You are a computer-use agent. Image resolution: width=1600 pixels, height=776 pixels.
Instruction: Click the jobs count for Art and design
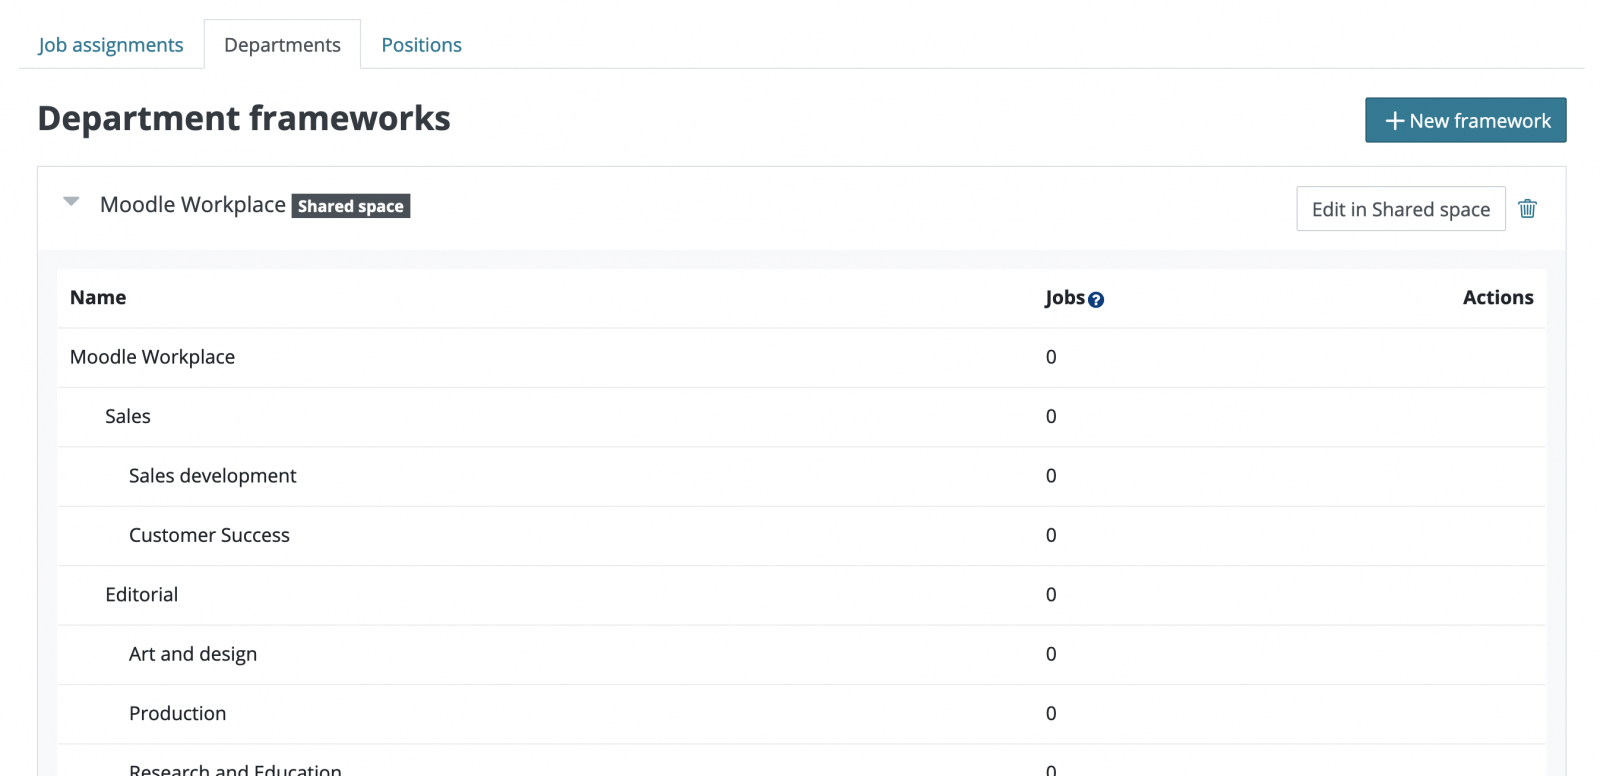tap(1051, 654)
